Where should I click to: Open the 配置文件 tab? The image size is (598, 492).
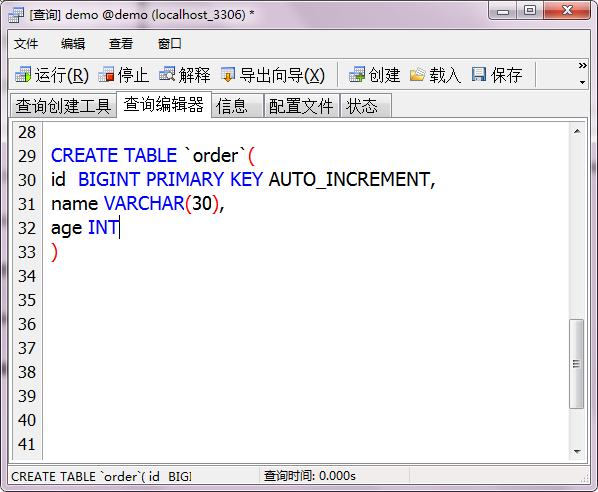[x=301, y=106]
